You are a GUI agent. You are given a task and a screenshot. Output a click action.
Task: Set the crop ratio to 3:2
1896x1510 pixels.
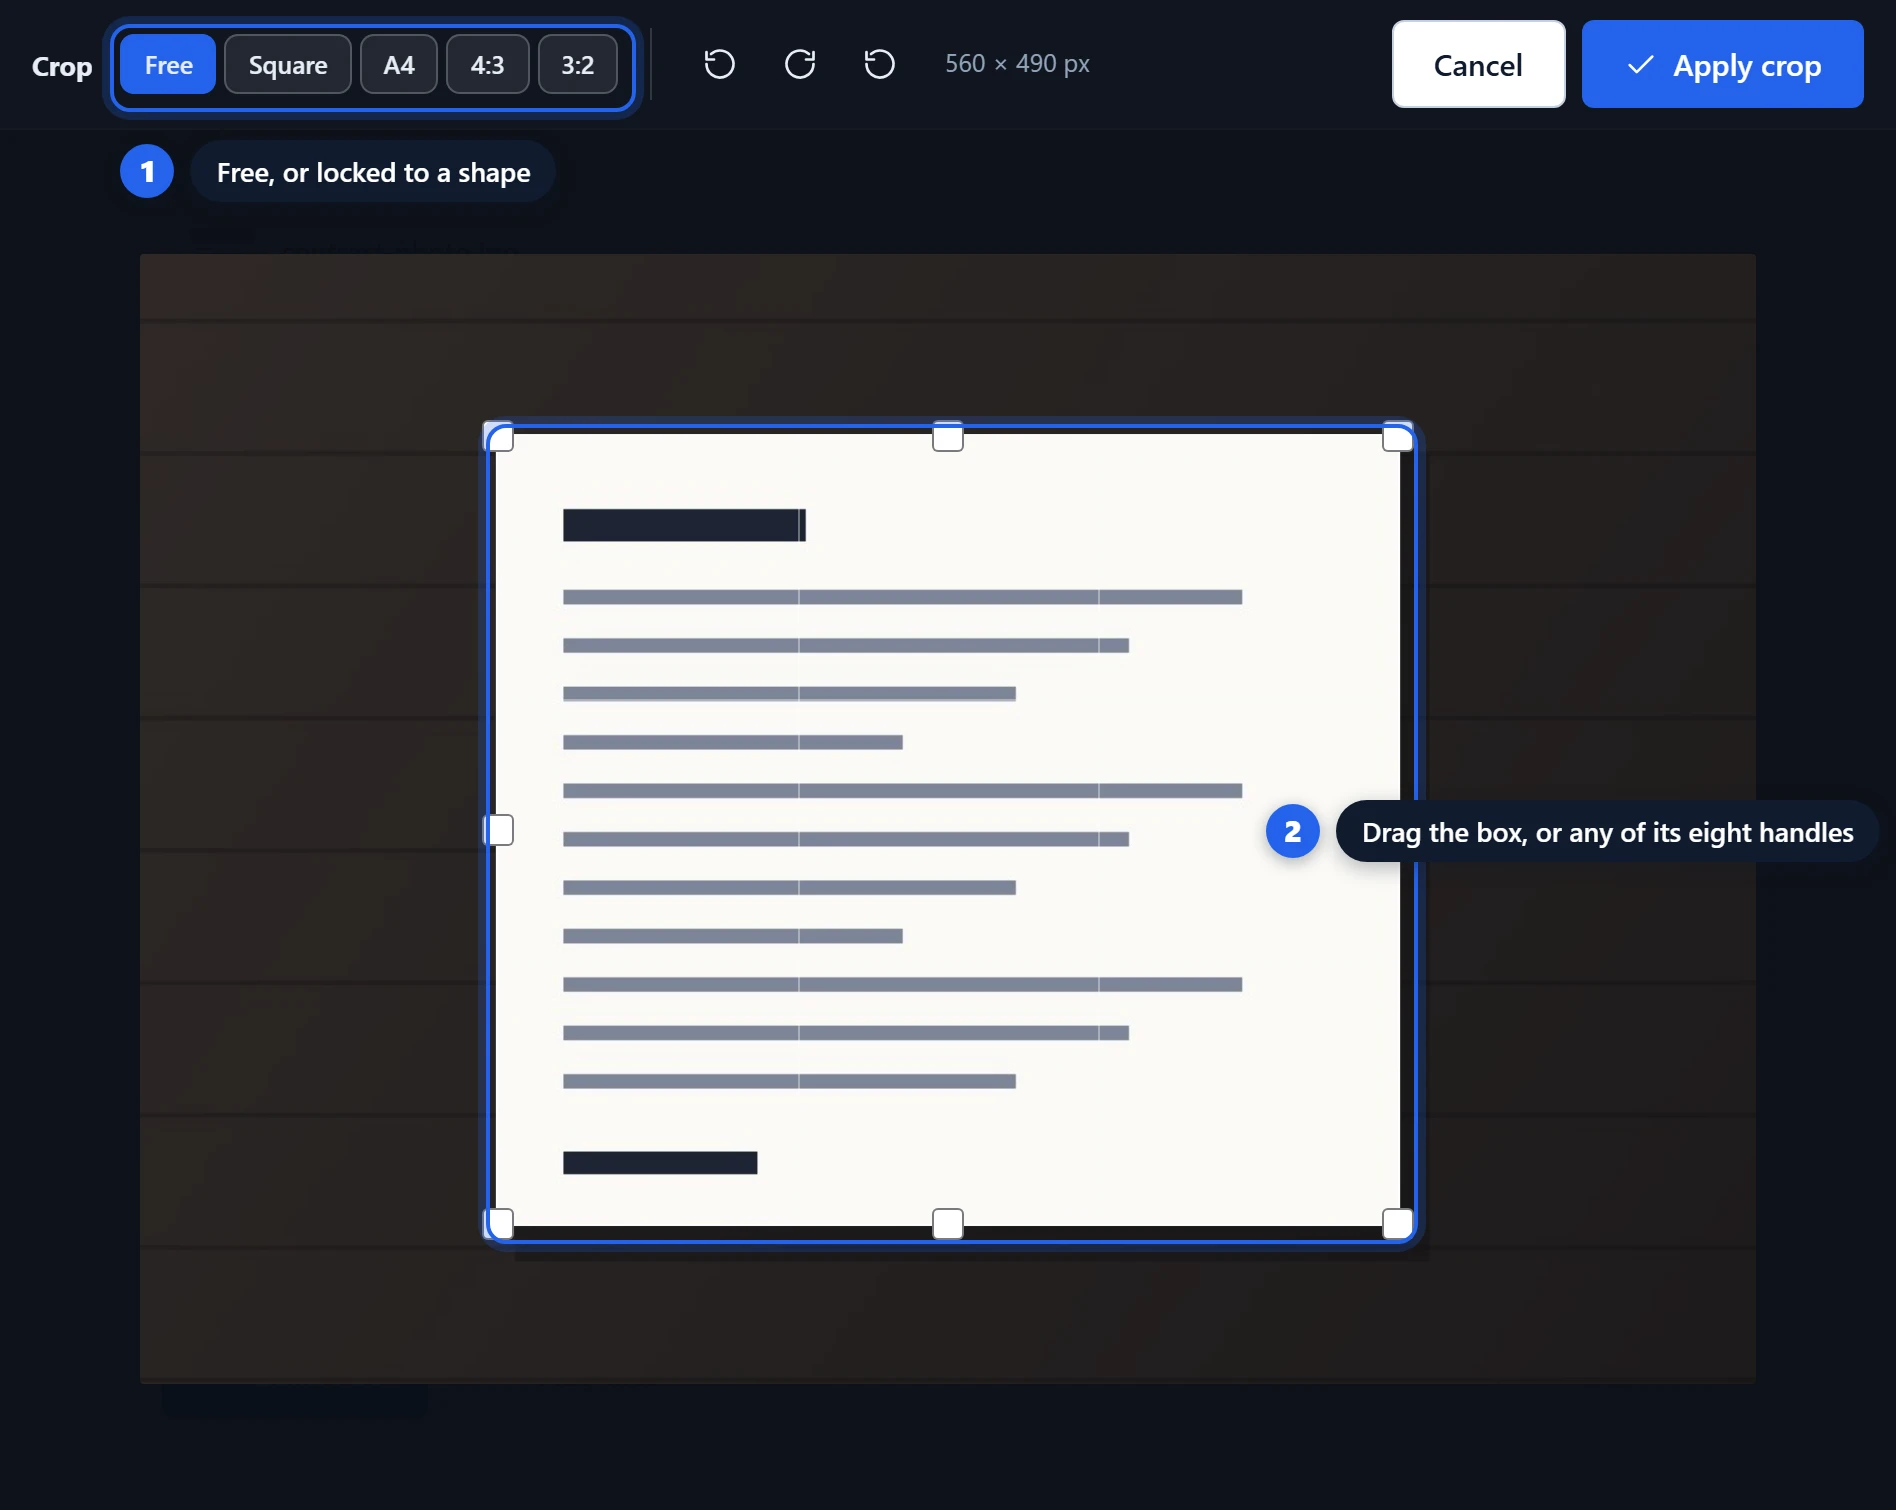click(578, 65)
